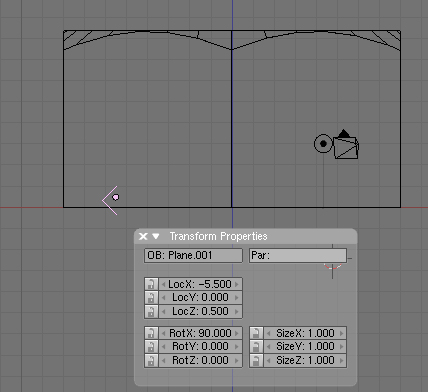Select the round lamp object in viewport

pyautogui.click(x=323, y=144)
